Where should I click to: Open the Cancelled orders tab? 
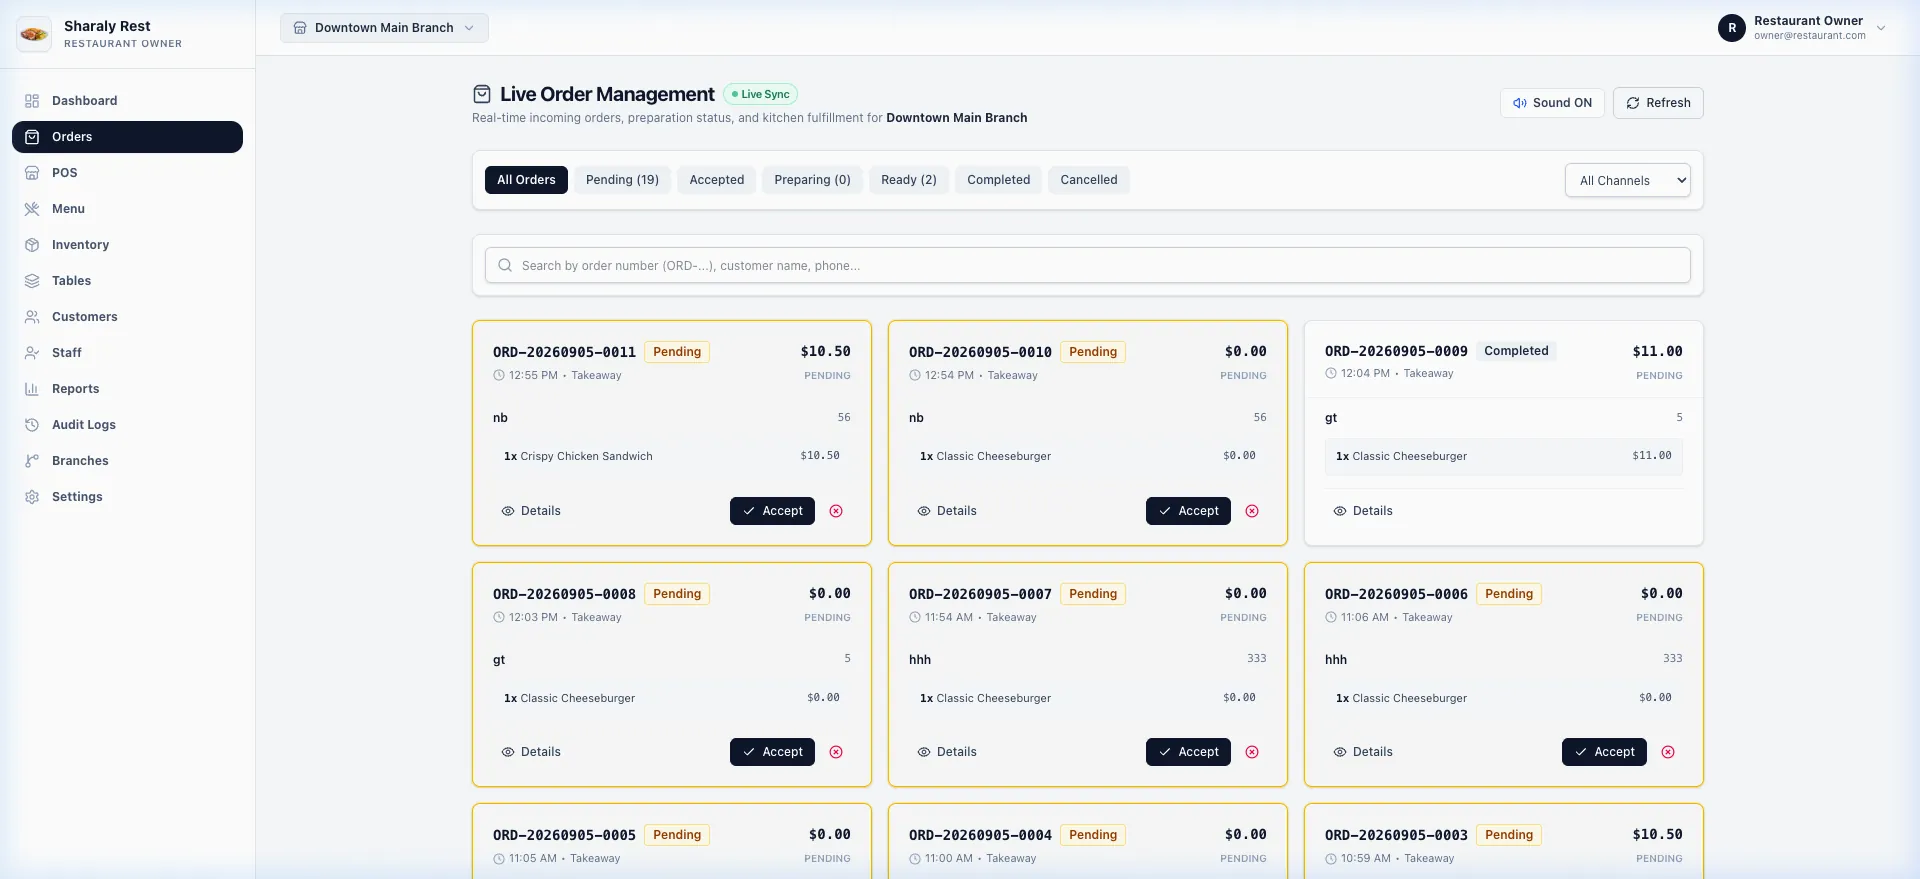tap(1089, 180)
